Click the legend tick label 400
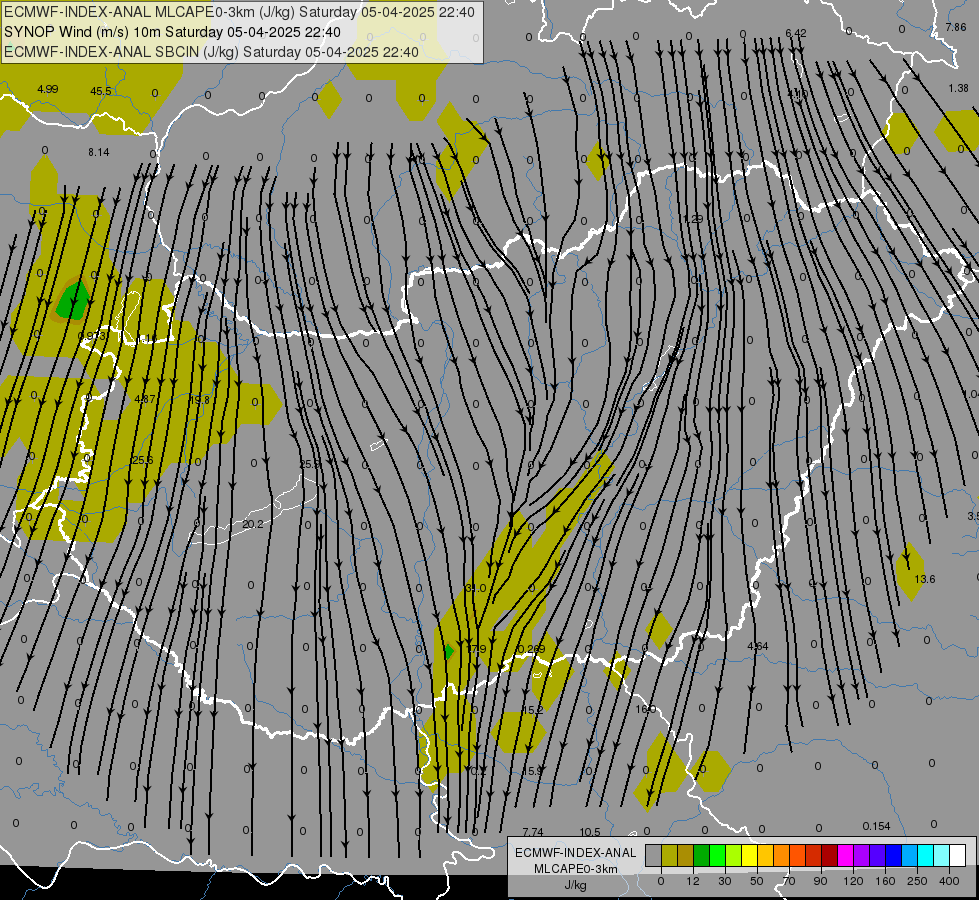The image size is (979, 900). (949, 881)
